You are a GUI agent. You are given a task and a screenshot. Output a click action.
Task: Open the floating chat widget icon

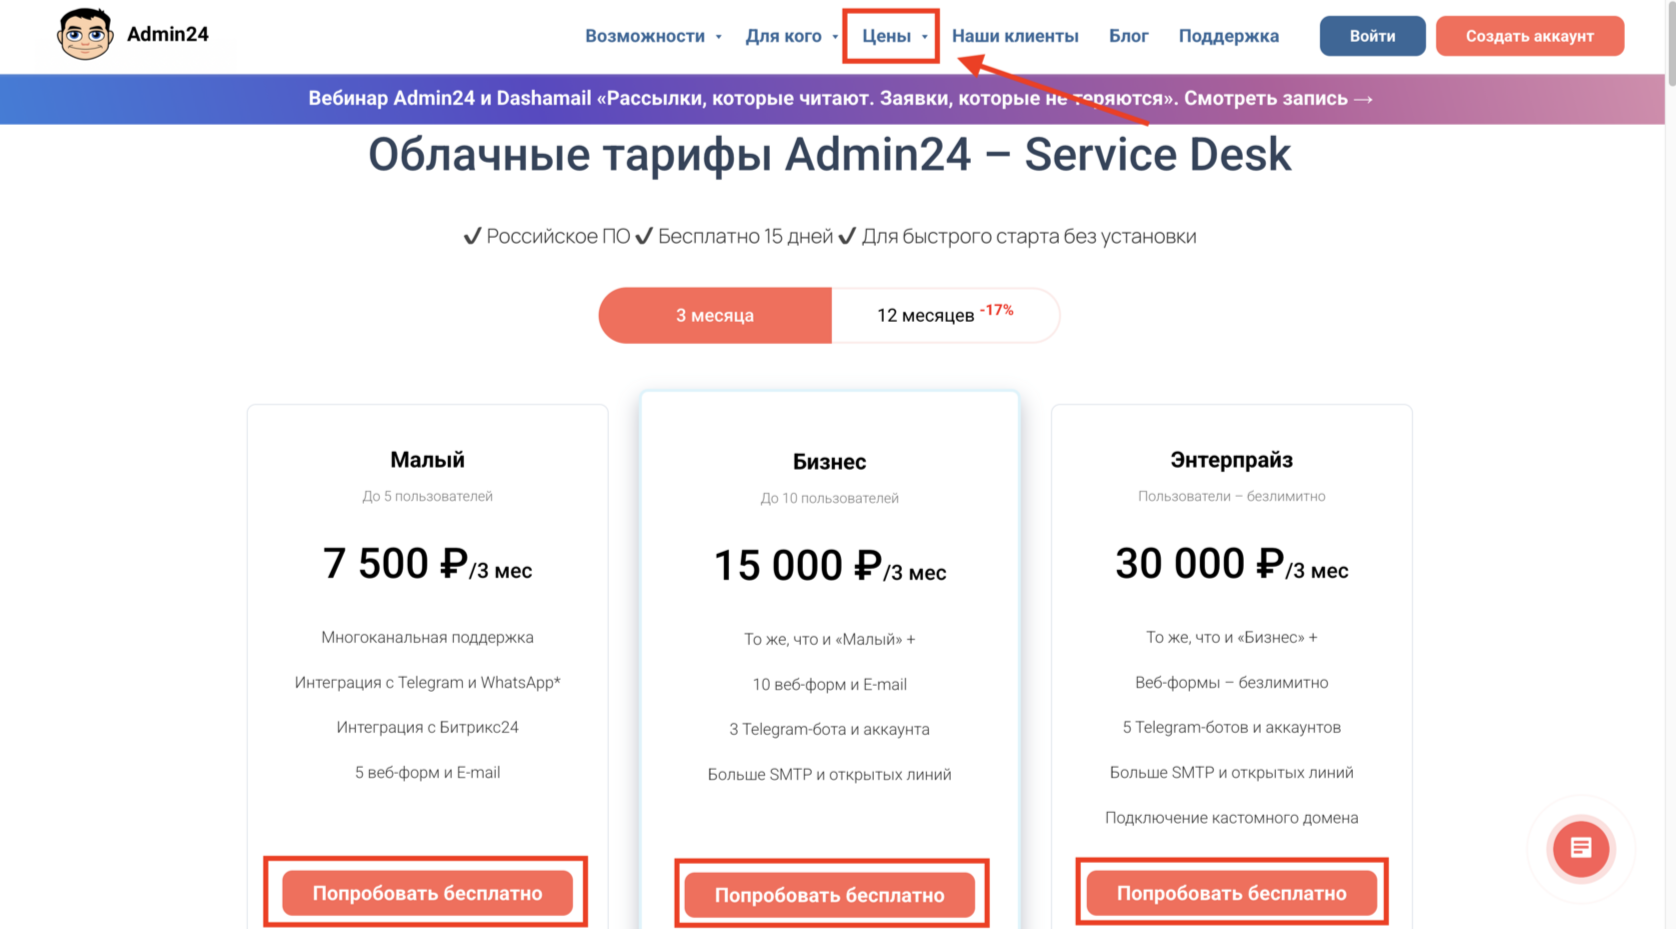(x=1580, y=848)
